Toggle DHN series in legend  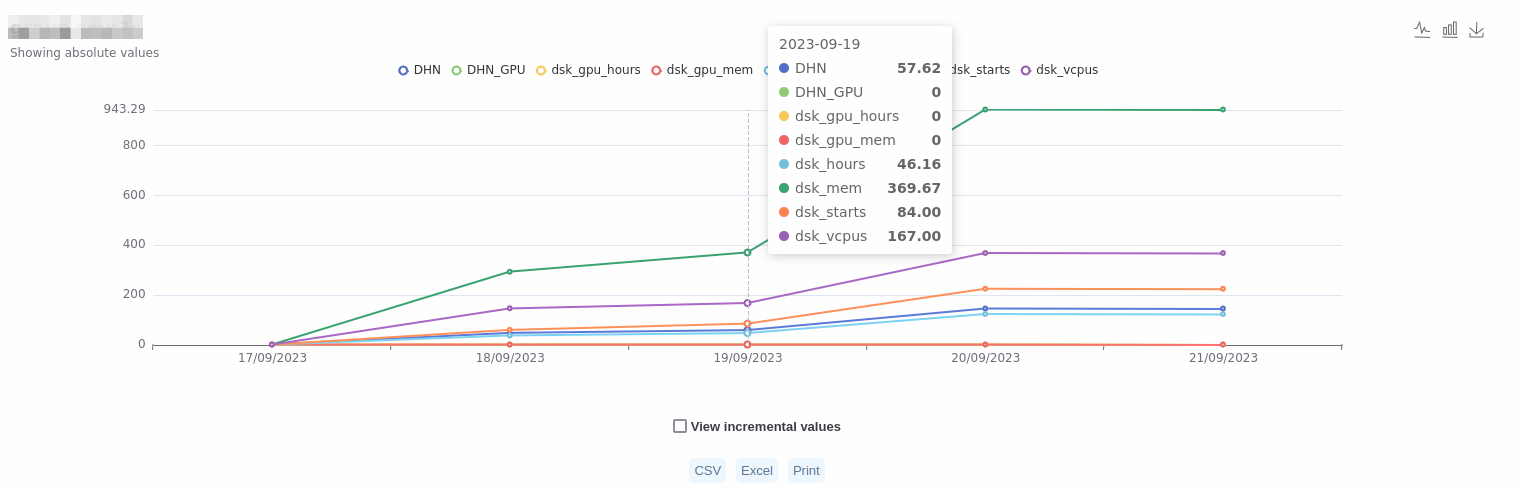click(x=419, y=70)
